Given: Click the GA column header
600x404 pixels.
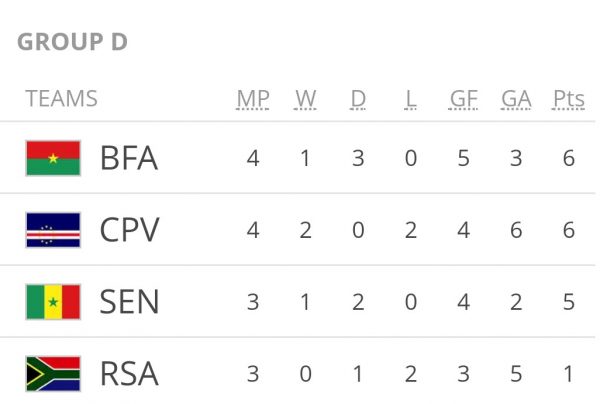Looking at the screenshot, I should [x=516, y=99].
